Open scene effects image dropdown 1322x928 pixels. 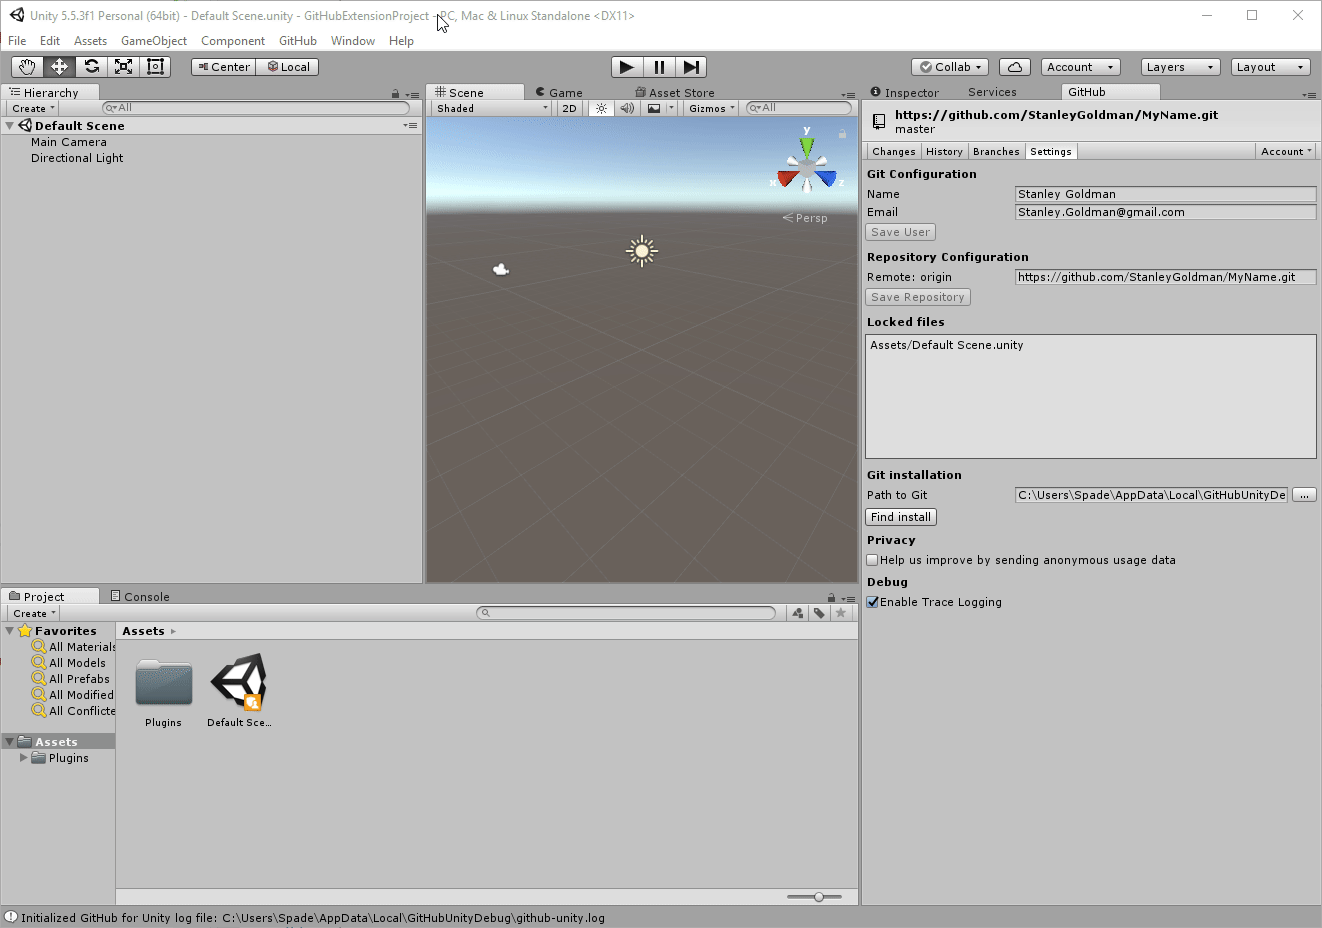point(659,108)
